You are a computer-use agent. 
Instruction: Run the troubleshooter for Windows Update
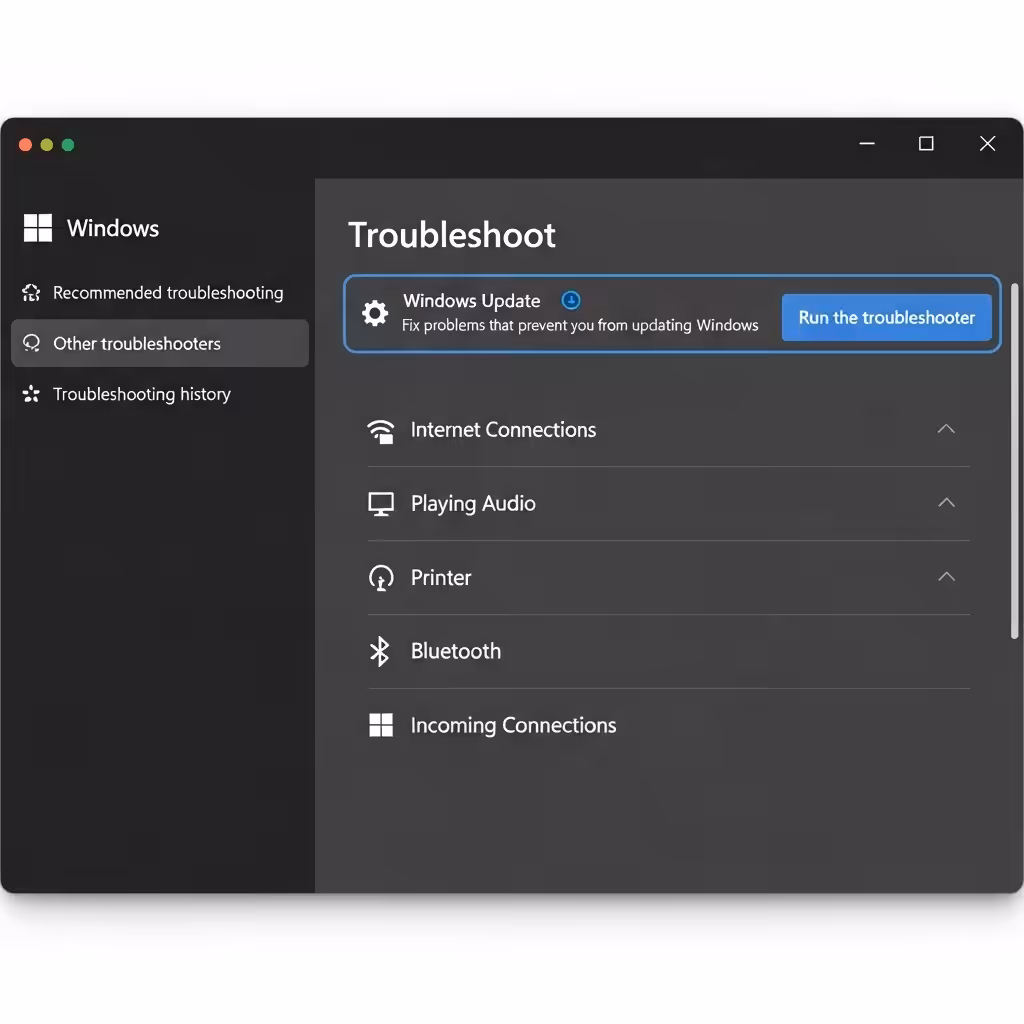[x=886, y=317]
